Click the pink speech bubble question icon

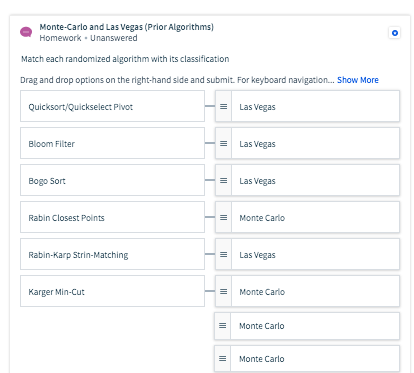coord(26,32)
